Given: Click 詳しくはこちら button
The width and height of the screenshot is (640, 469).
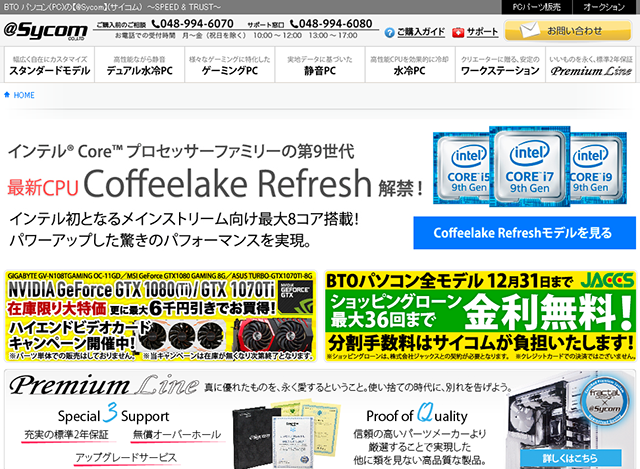Looking at the screenshot, I should [570, 458].
